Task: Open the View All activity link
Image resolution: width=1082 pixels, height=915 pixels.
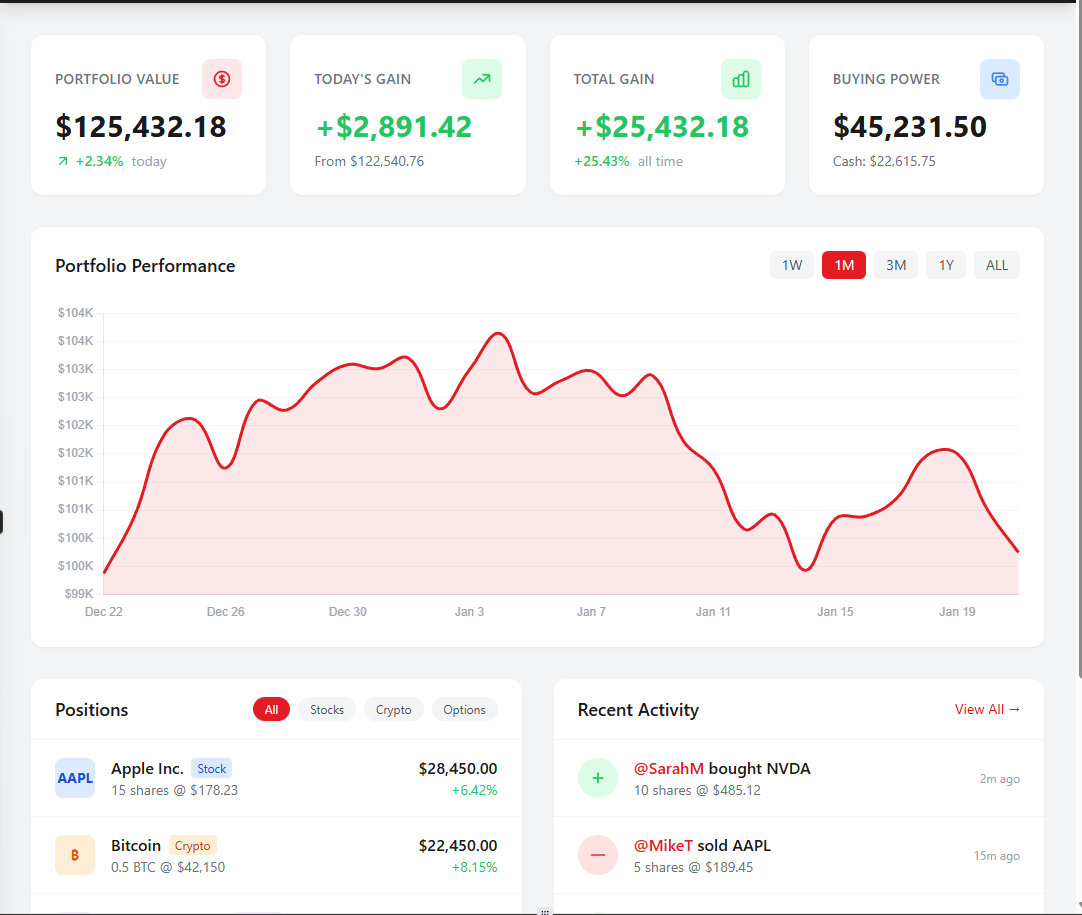Action: 987,709
